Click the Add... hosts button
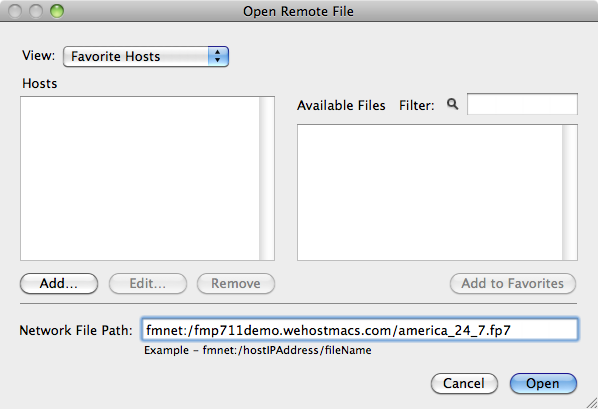Image resolution: width=598 pixels, height=409 pixels. tap(59, 283)
